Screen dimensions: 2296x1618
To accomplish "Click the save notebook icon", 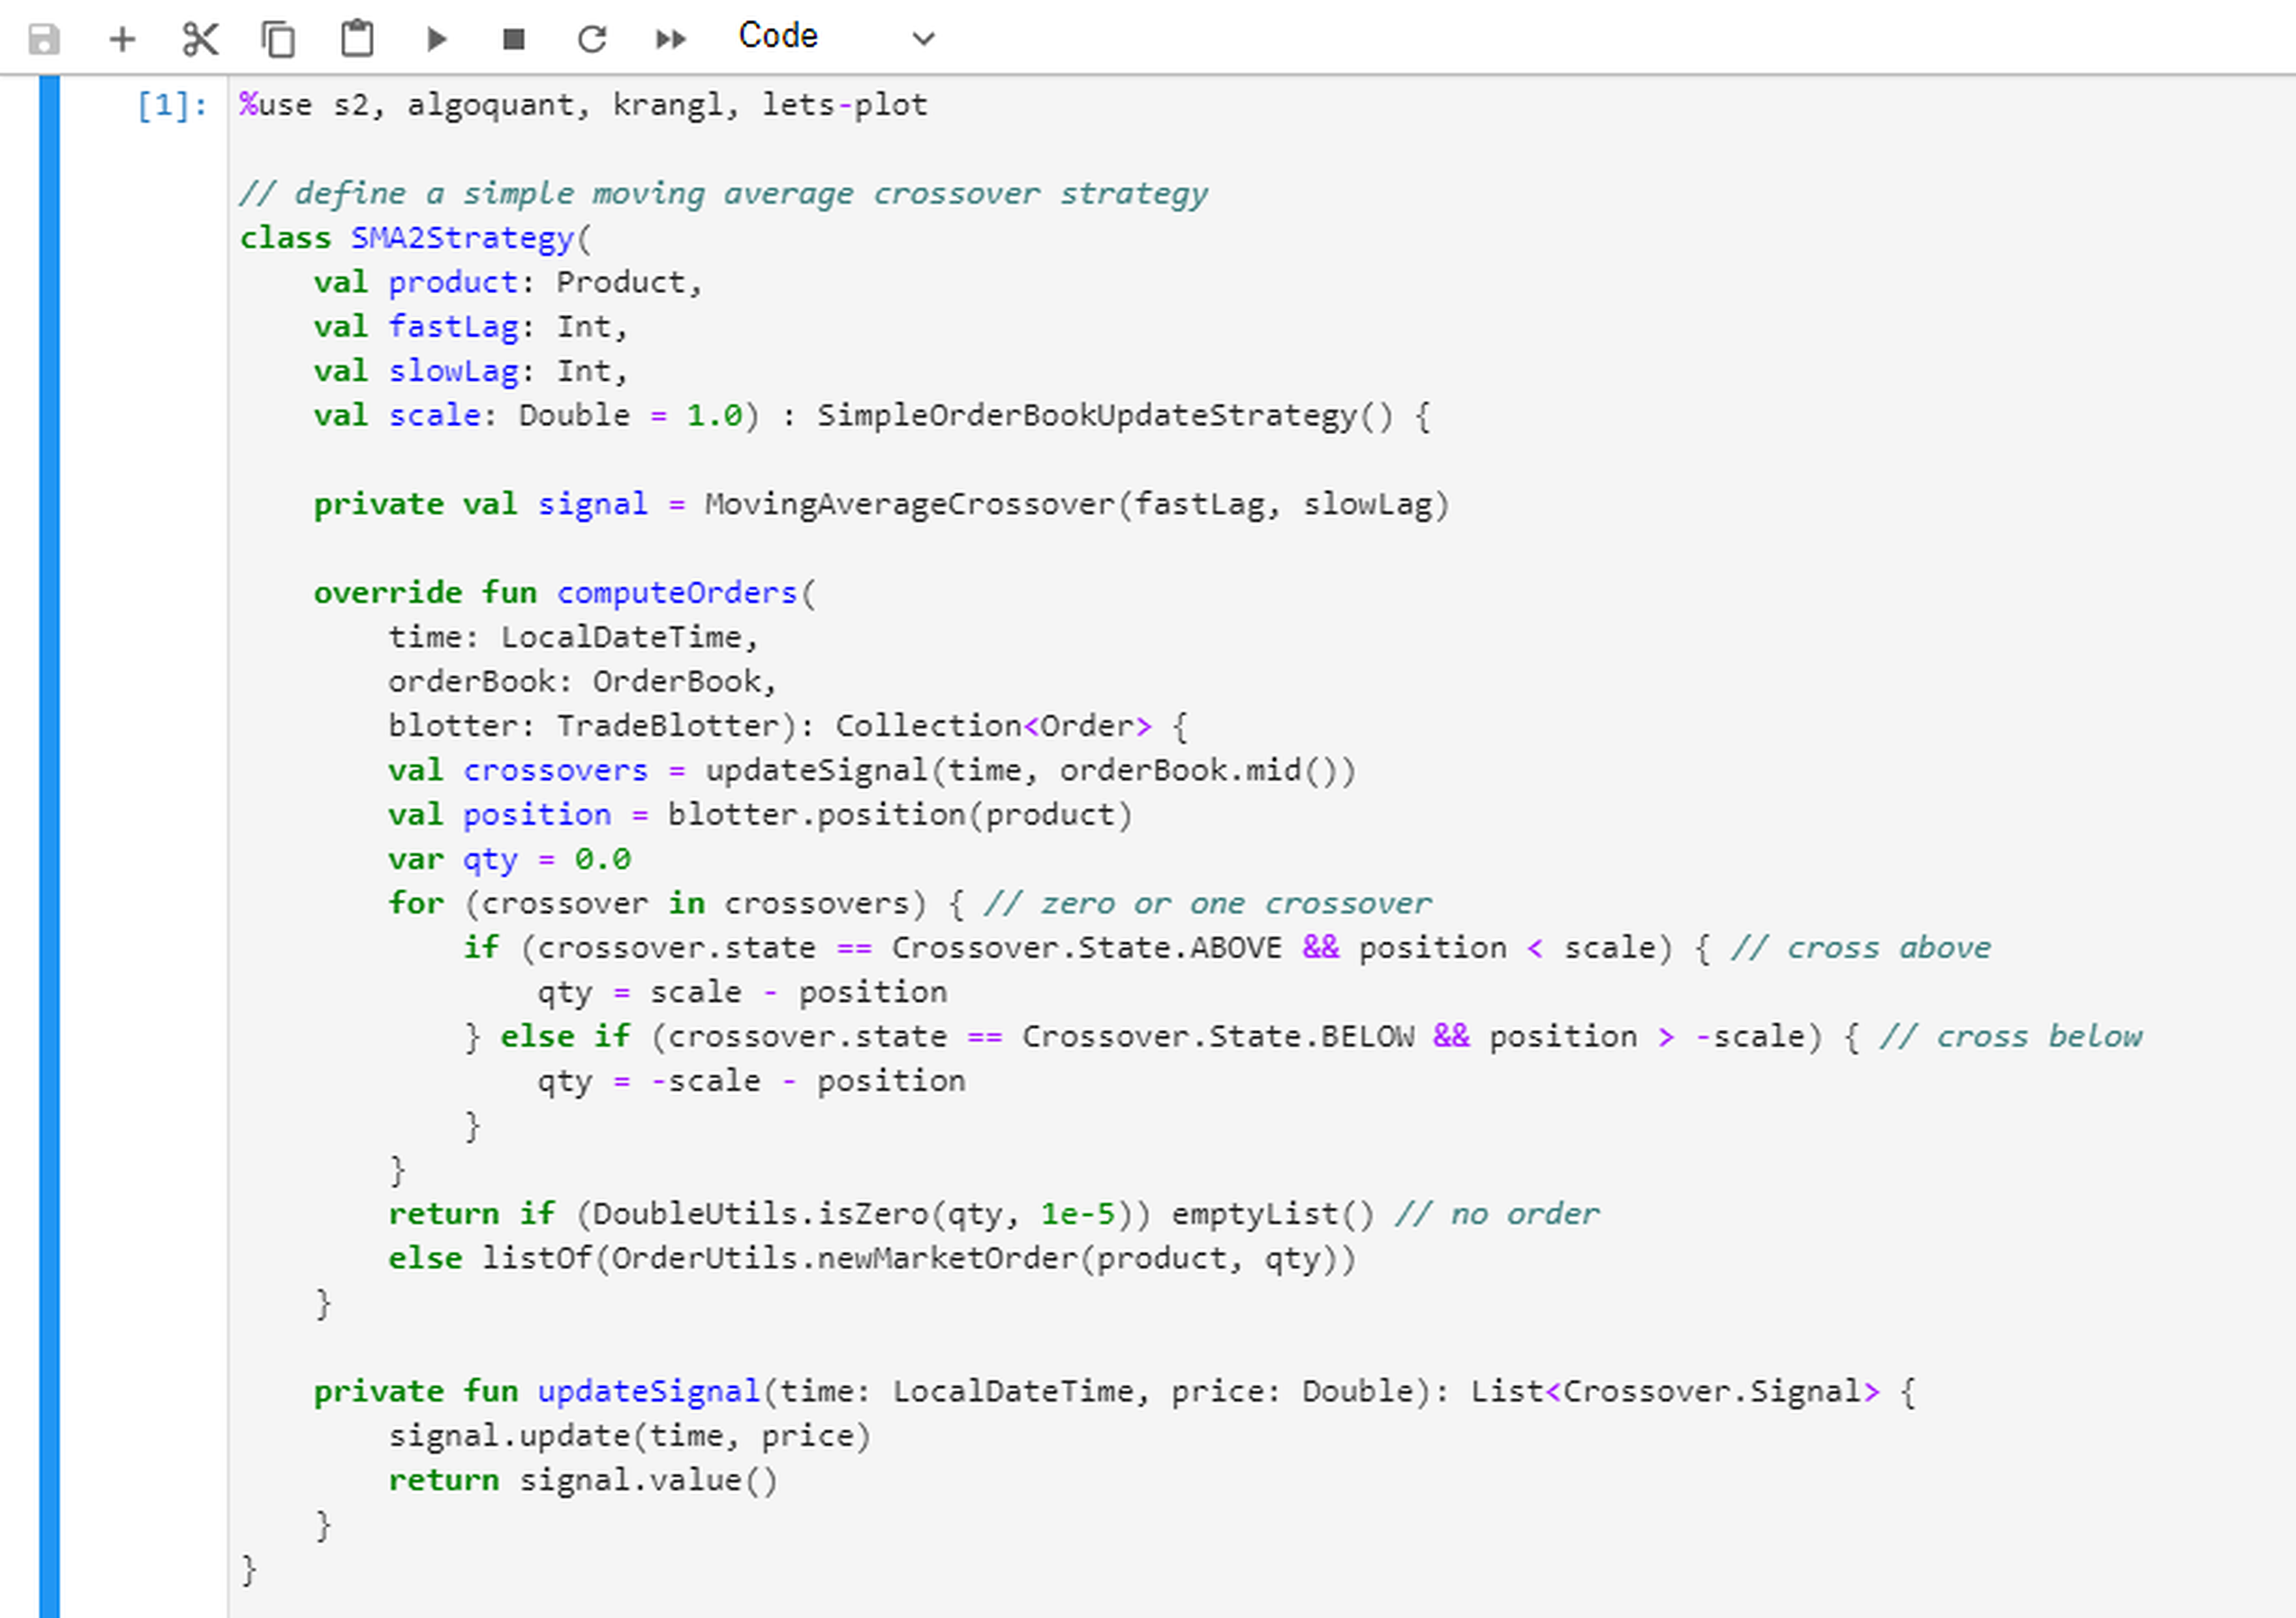I will pos(44,39).
